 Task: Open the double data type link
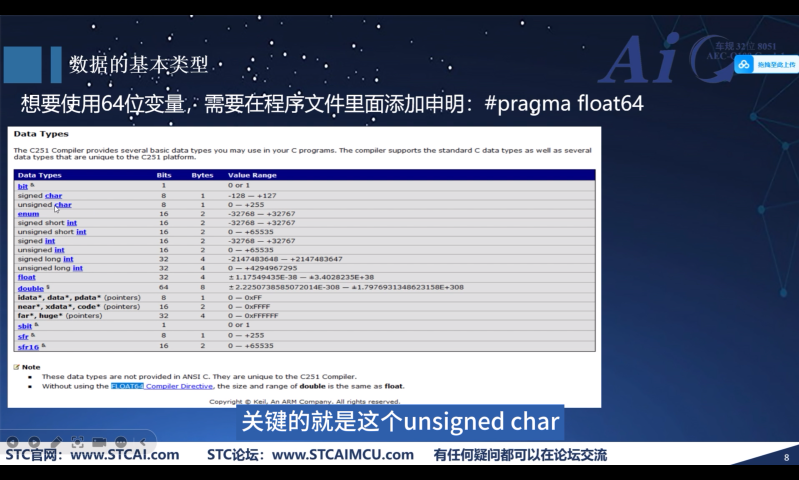(31, 288)
